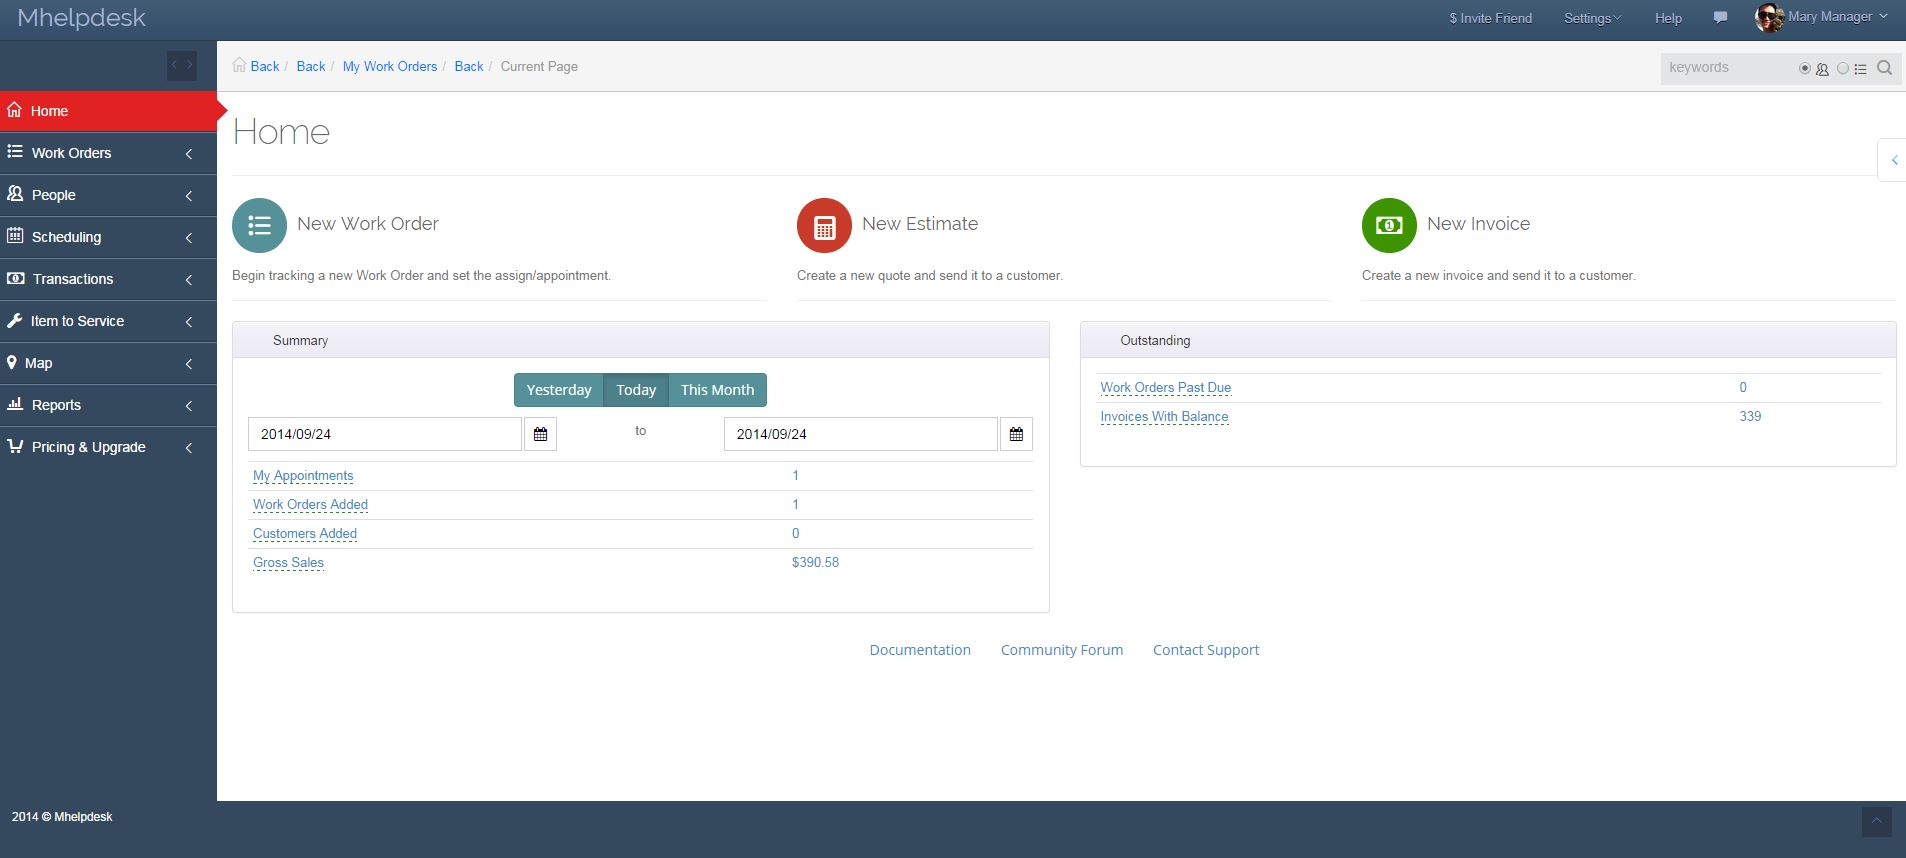Image resolution: width=1906 pixels, height=858 pixels.
Task: Click the Scheduling calendar icon in sidebar
Action: pos(15,236)
